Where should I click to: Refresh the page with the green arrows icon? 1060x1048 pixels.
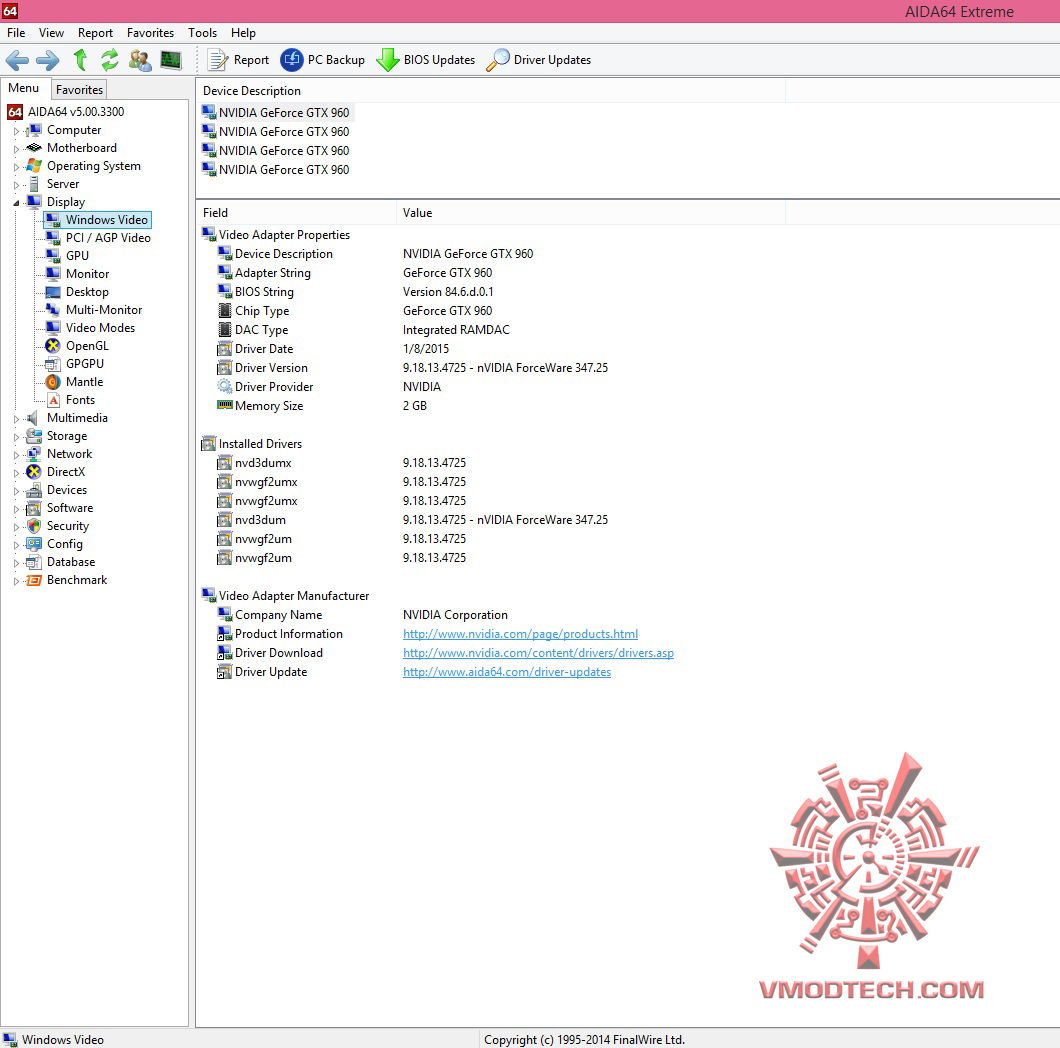(x=110, y=59)
